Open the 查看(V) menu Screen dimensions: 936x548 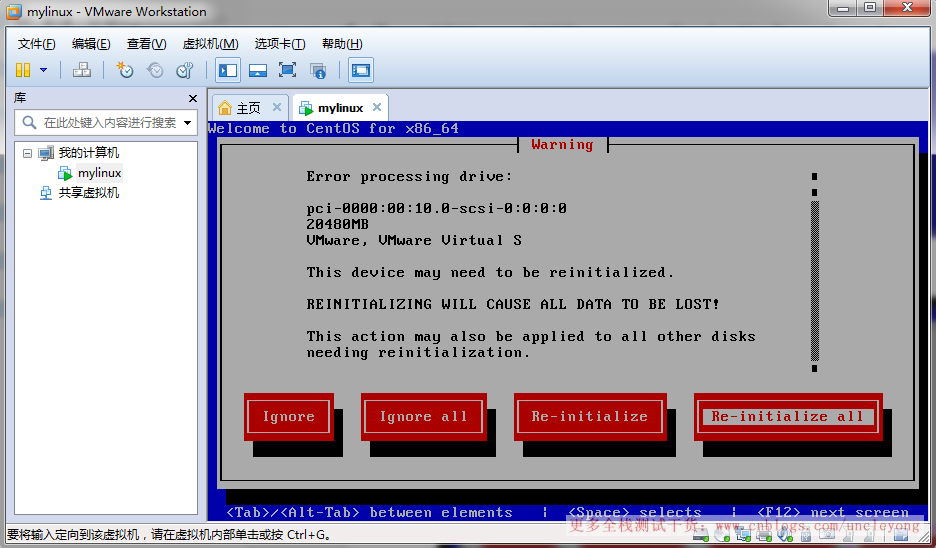point(146,44)
